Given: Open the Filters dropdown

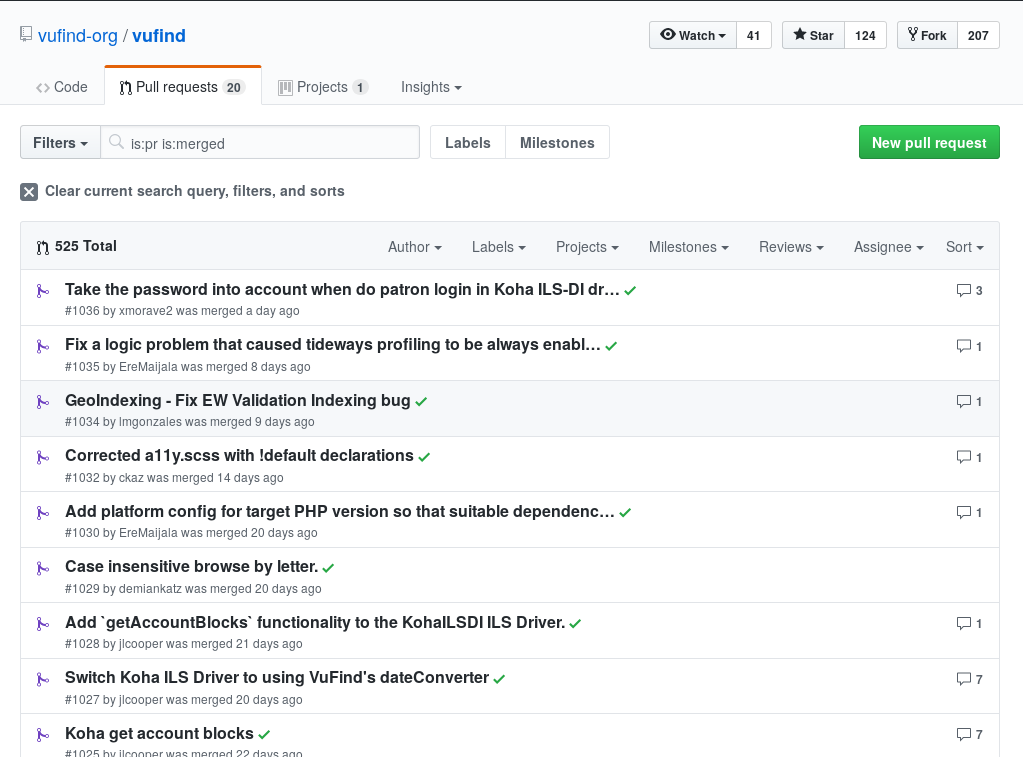Looking at the screenshot, I should click(60, 143).
